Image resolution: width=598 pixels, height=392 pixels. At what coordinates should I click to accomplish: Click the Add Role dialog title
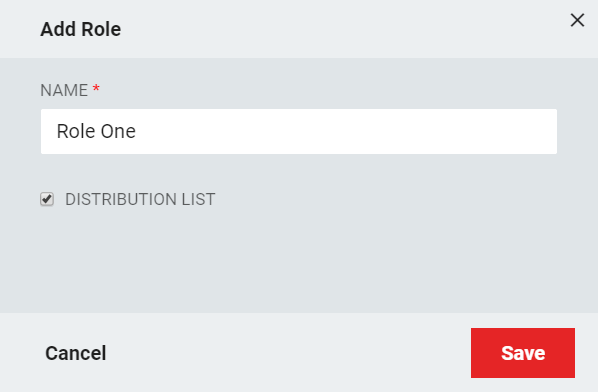click(x=80, y=29)
